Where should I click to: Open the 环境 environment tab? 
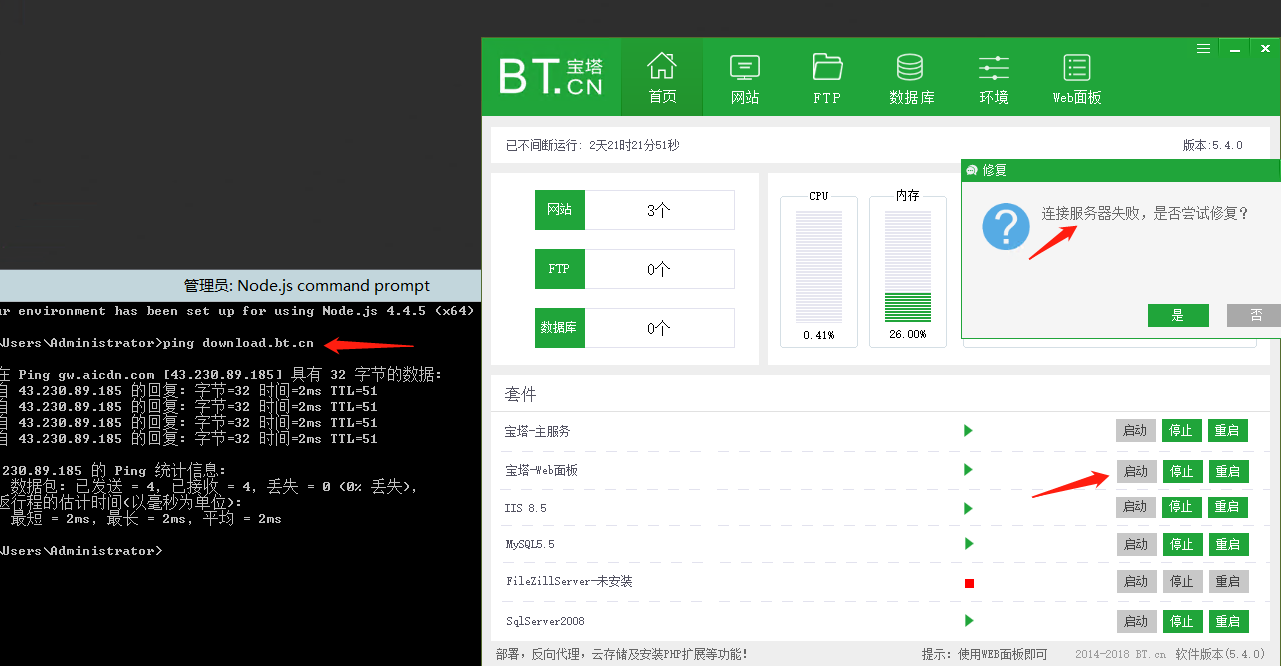click(994, 77)
